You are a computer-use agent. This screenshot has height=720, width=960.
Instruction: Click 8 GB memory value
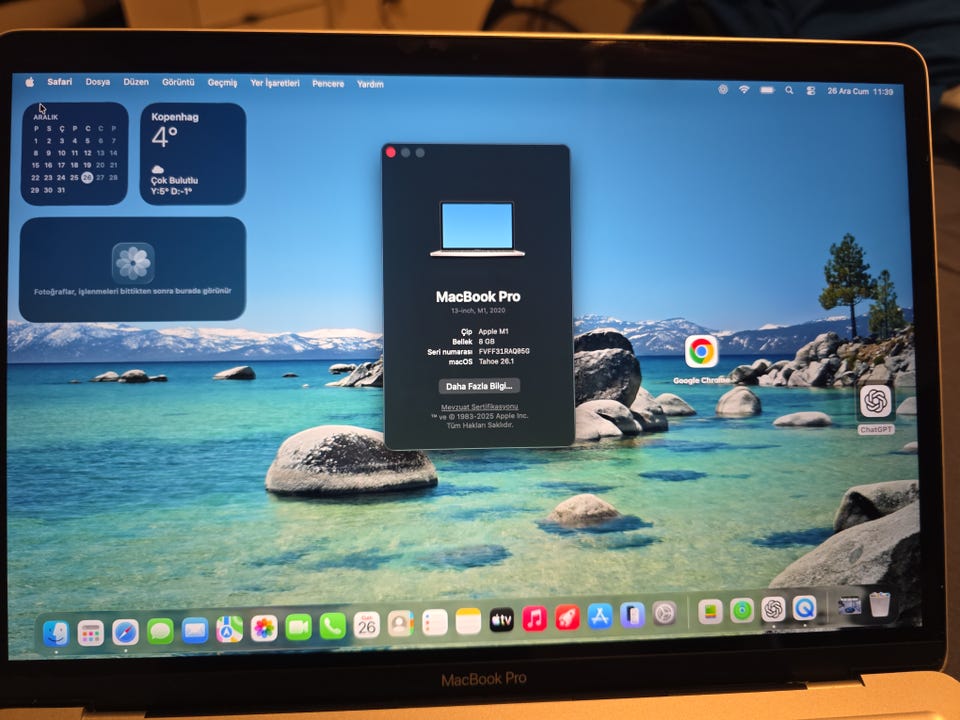coord(486,341)
